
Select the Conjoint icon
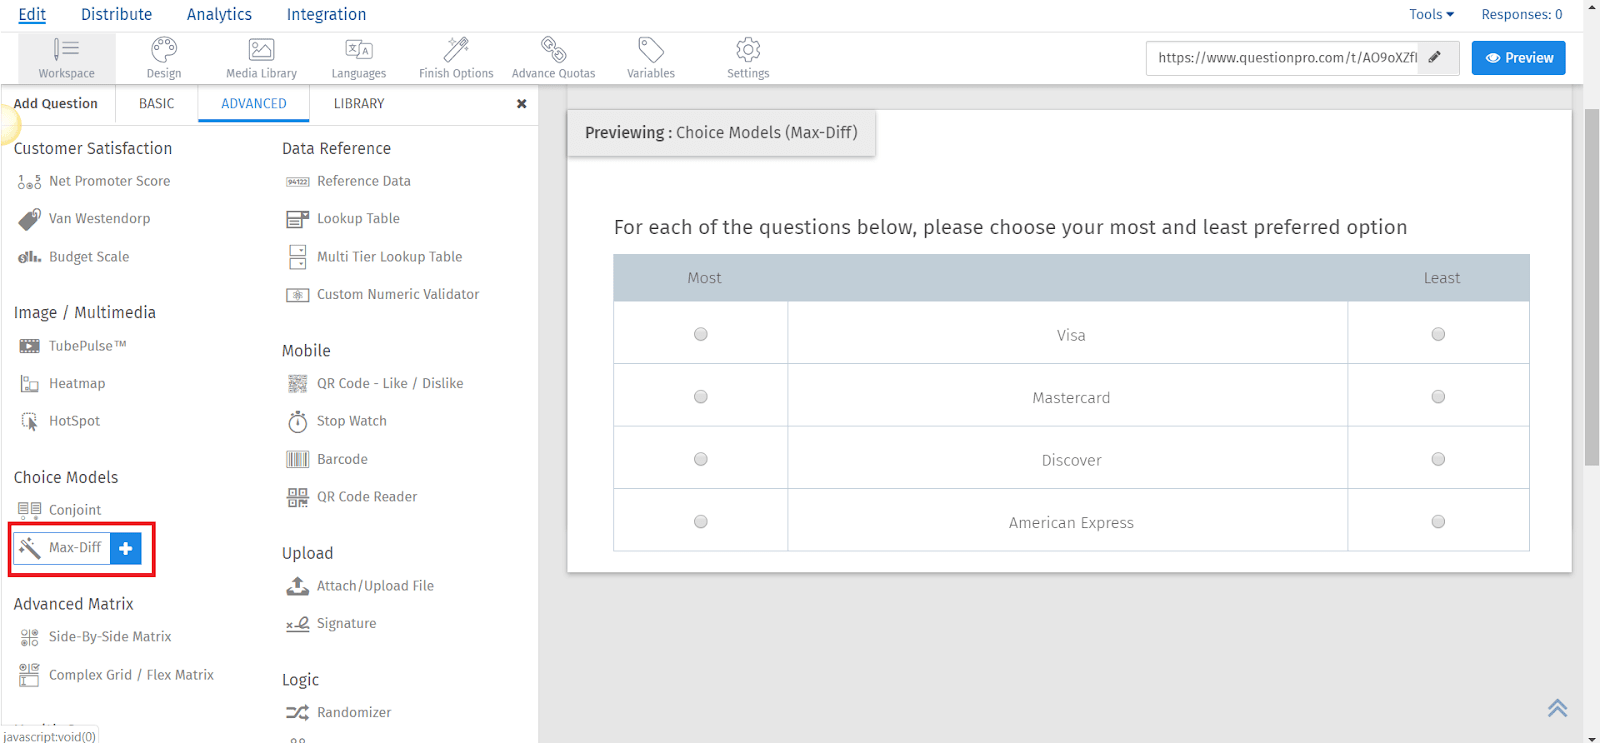29,510
